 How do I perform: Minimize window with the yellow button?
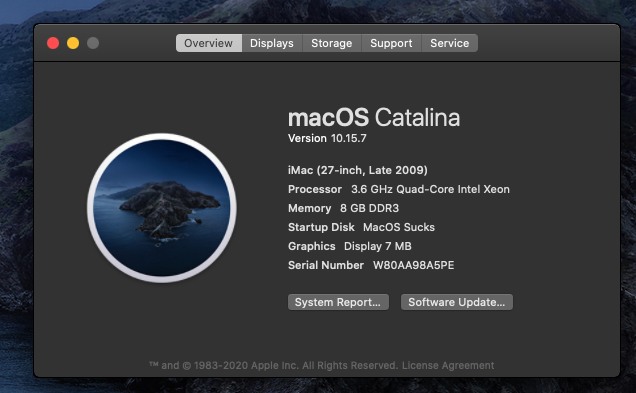click(73, 43)
